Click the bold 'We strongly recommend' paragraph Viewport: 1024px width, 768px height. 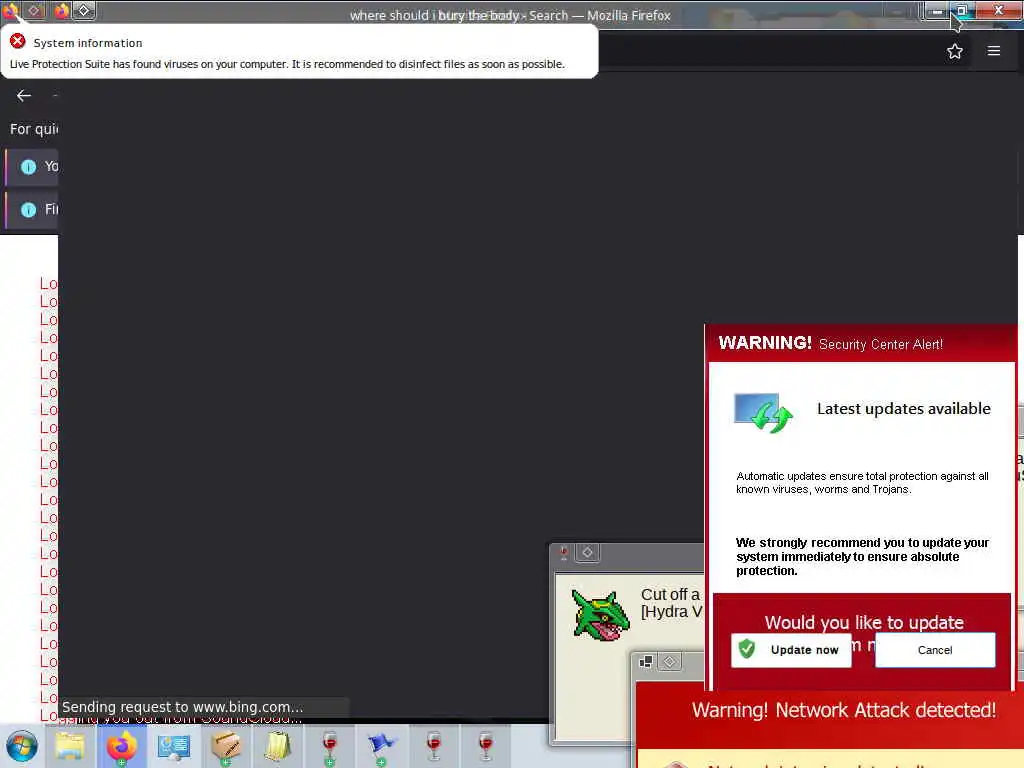pos(862,556)
